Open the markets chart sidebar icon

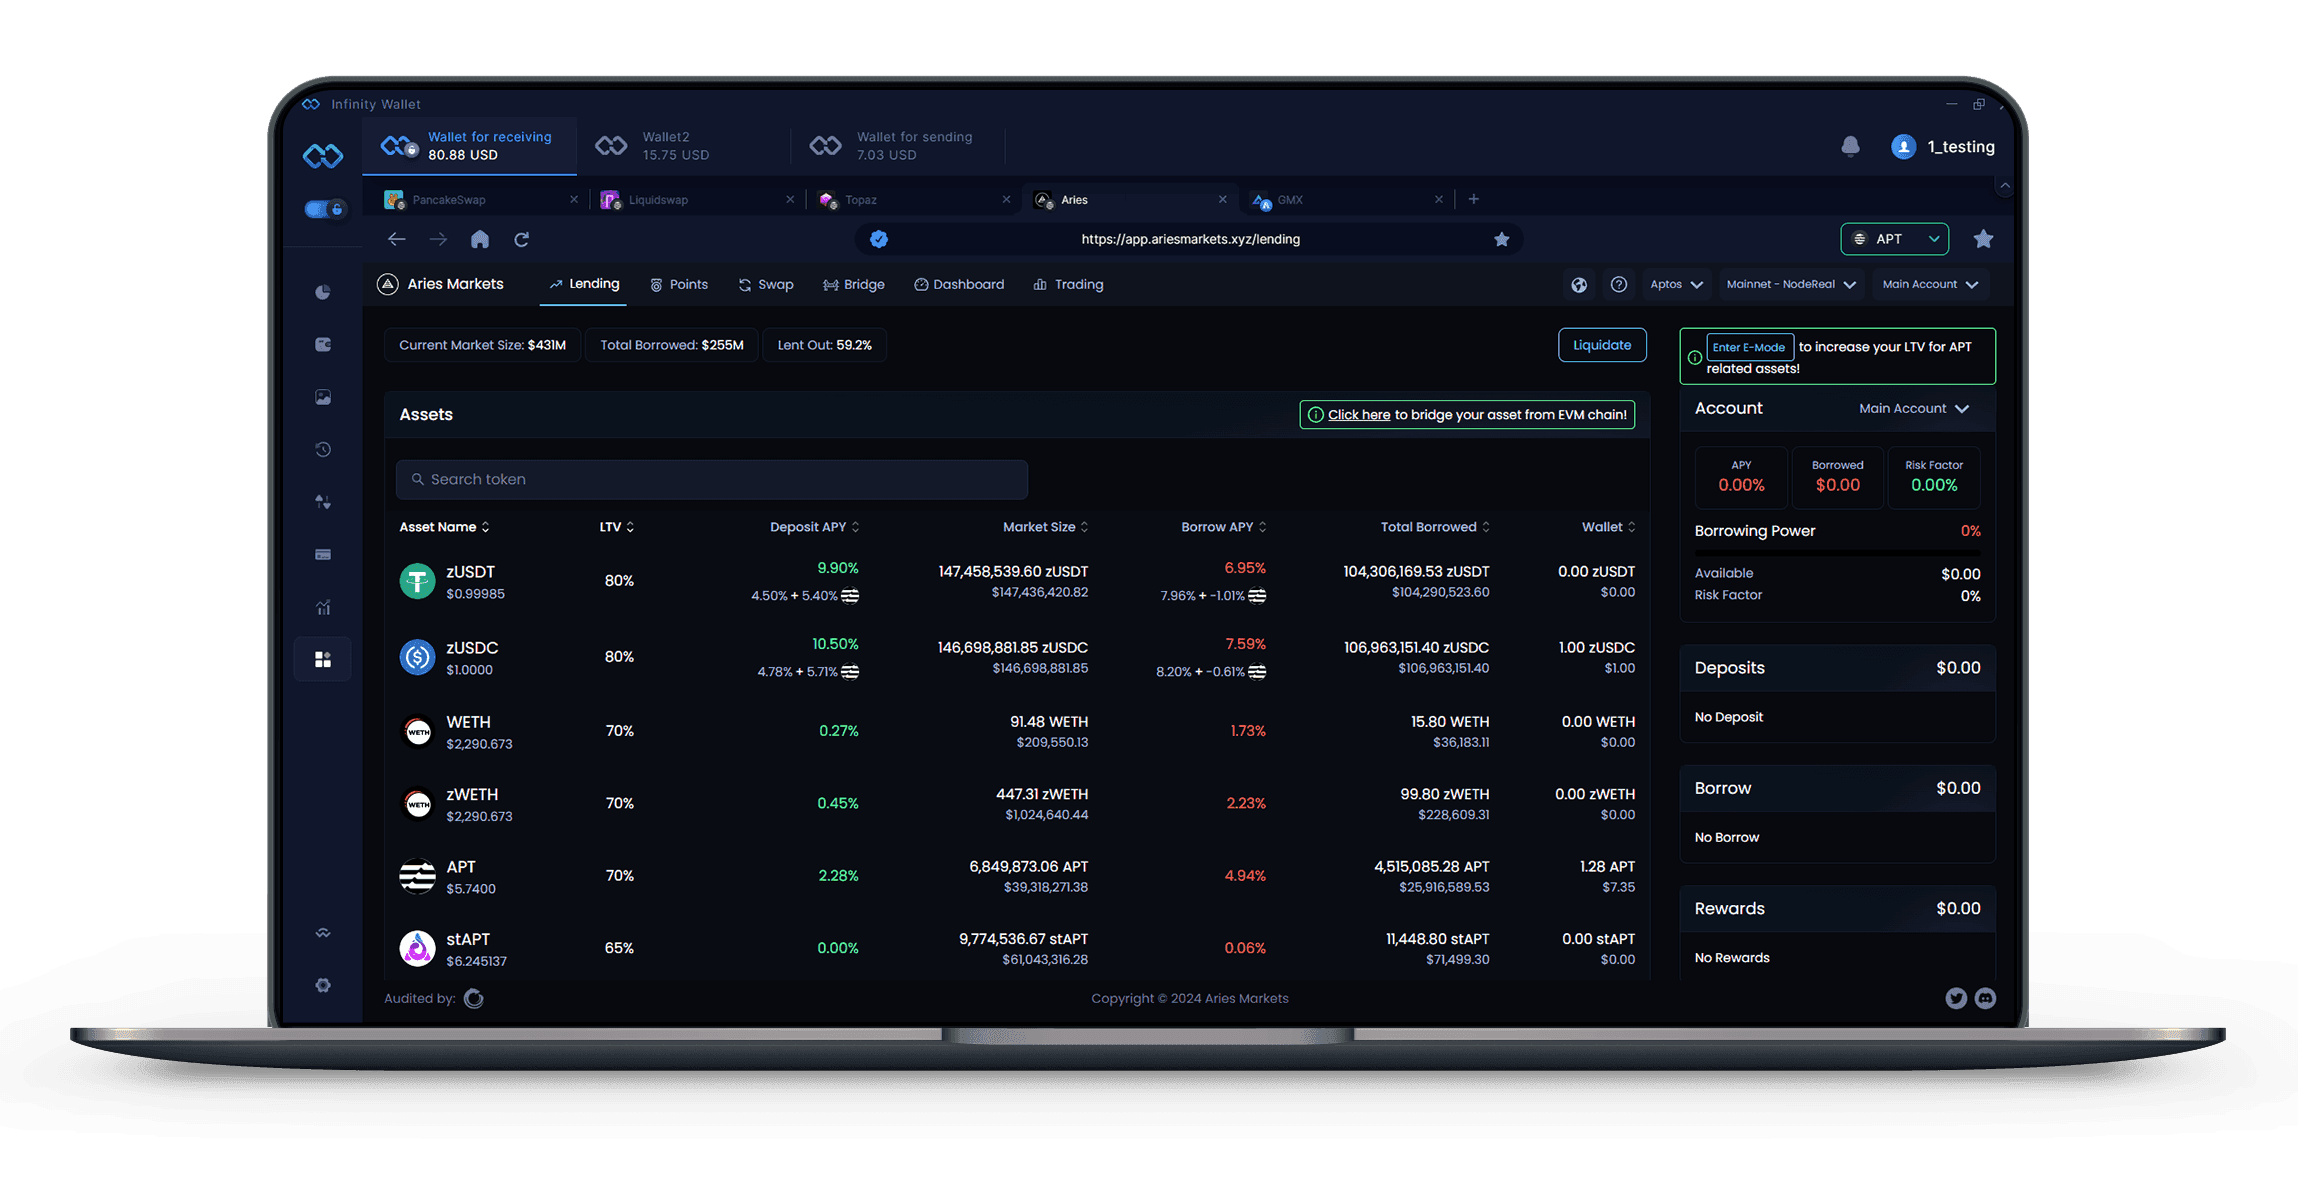coord(323,607)
